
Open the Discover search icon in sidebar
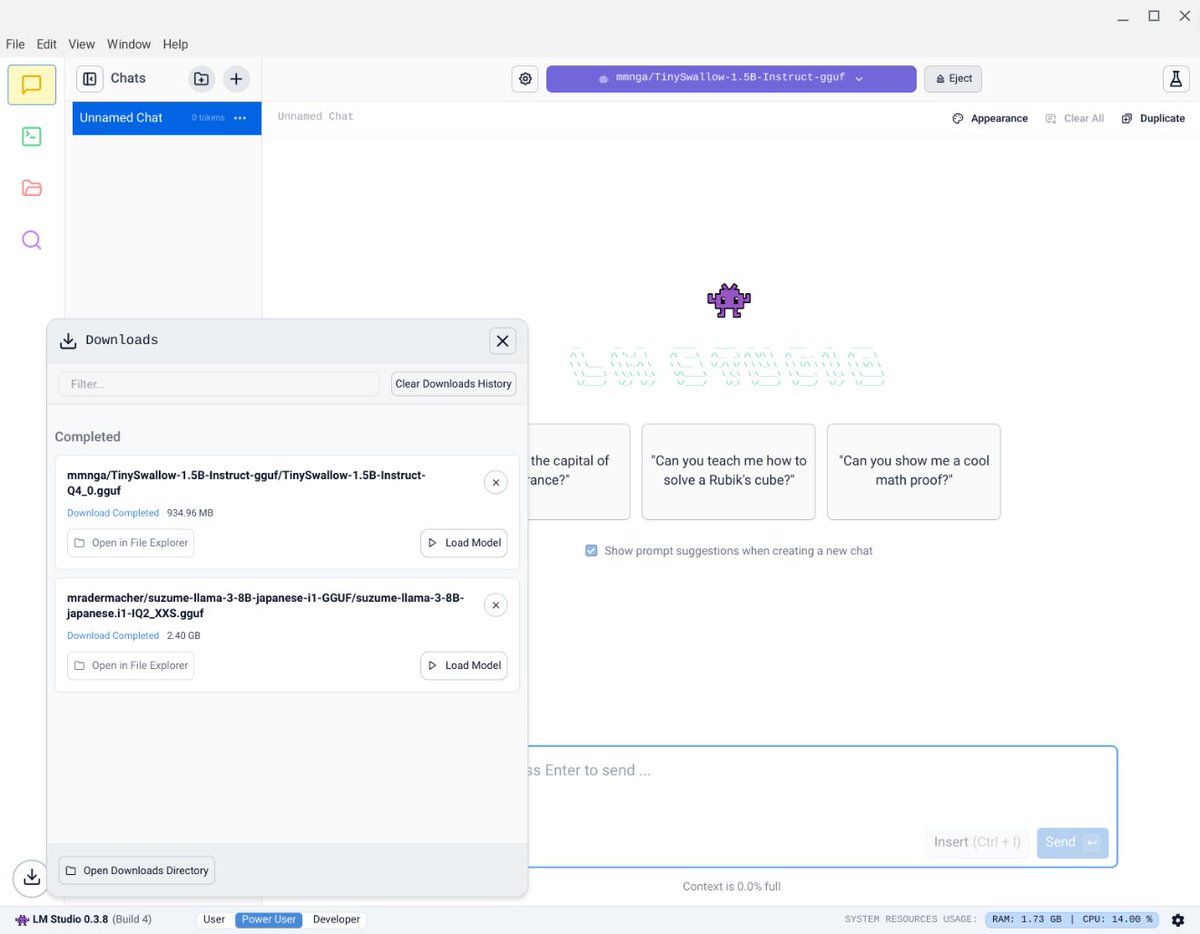point(32,240)
